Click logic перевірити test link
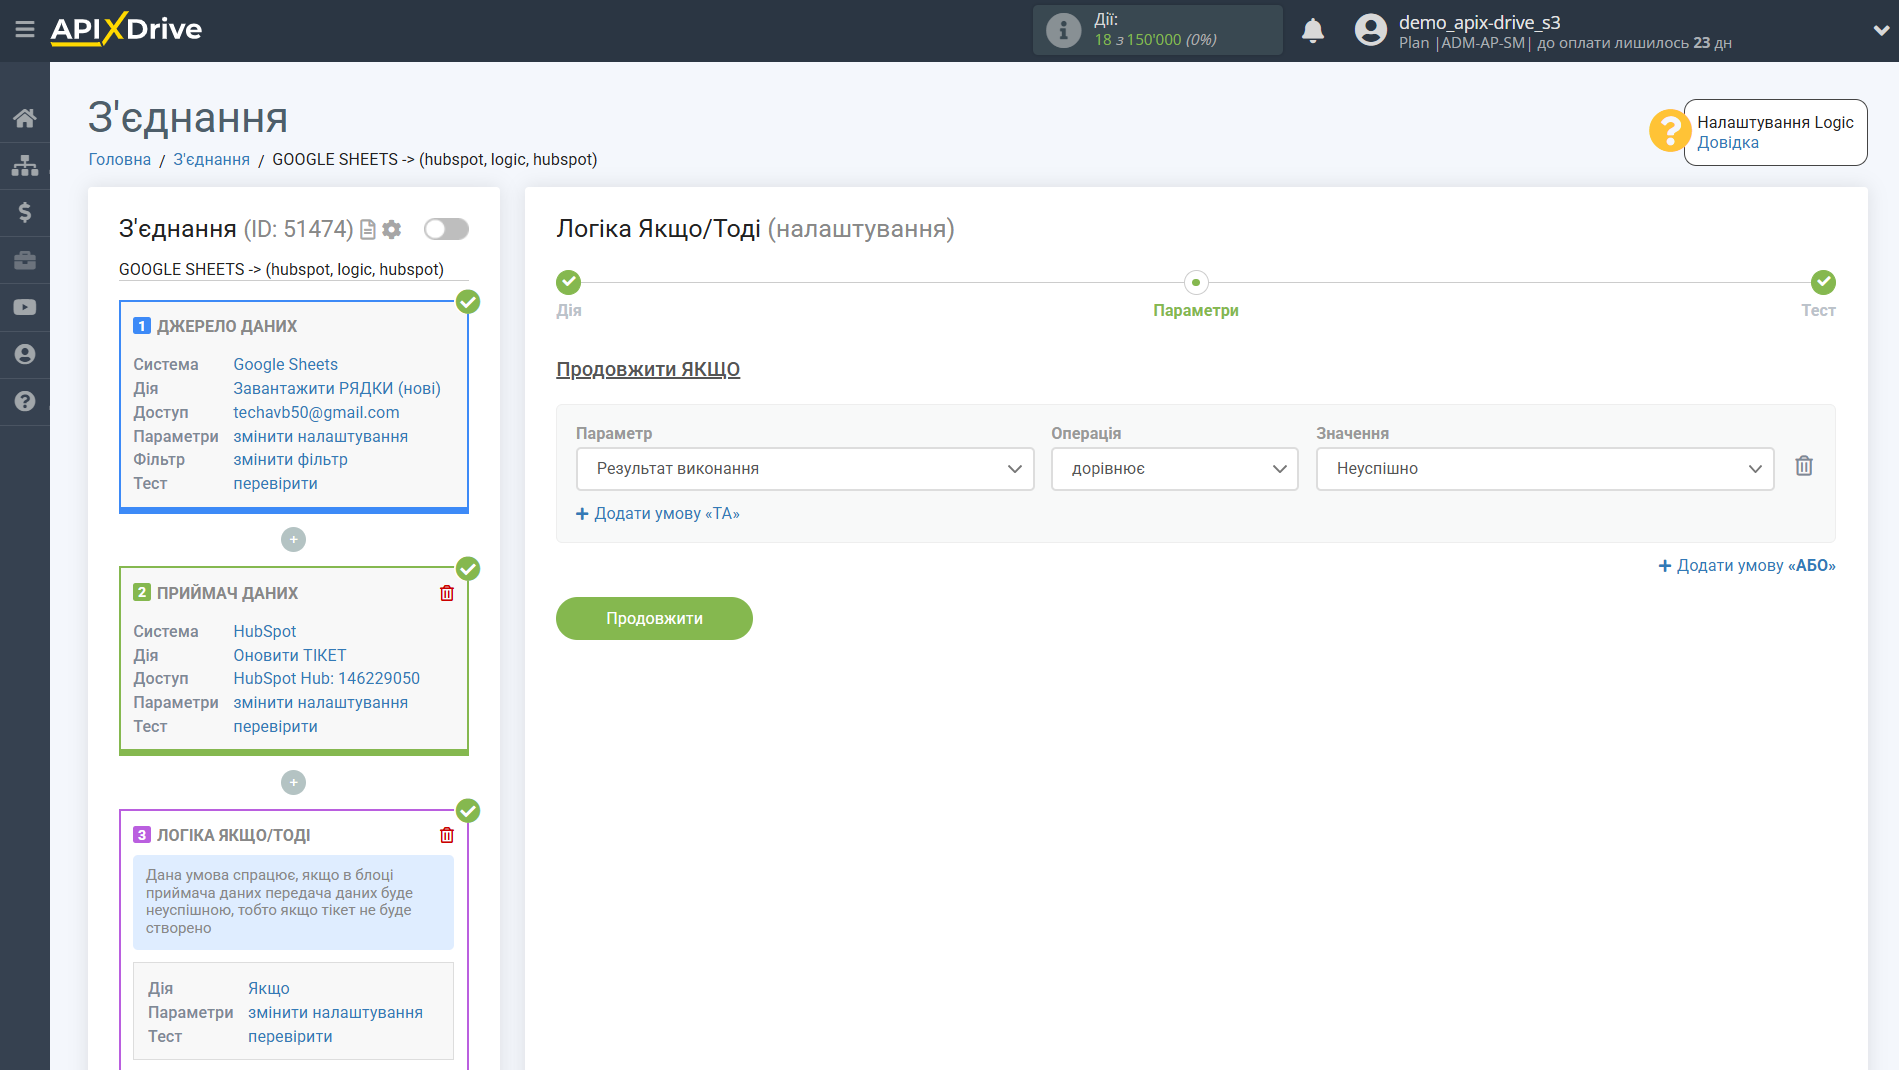 (x=290, y=1037)
